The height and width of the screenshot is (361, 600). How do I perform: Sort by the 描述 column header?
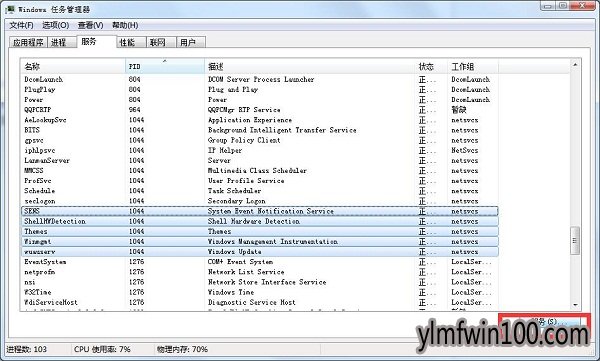[x=310, y=67]
